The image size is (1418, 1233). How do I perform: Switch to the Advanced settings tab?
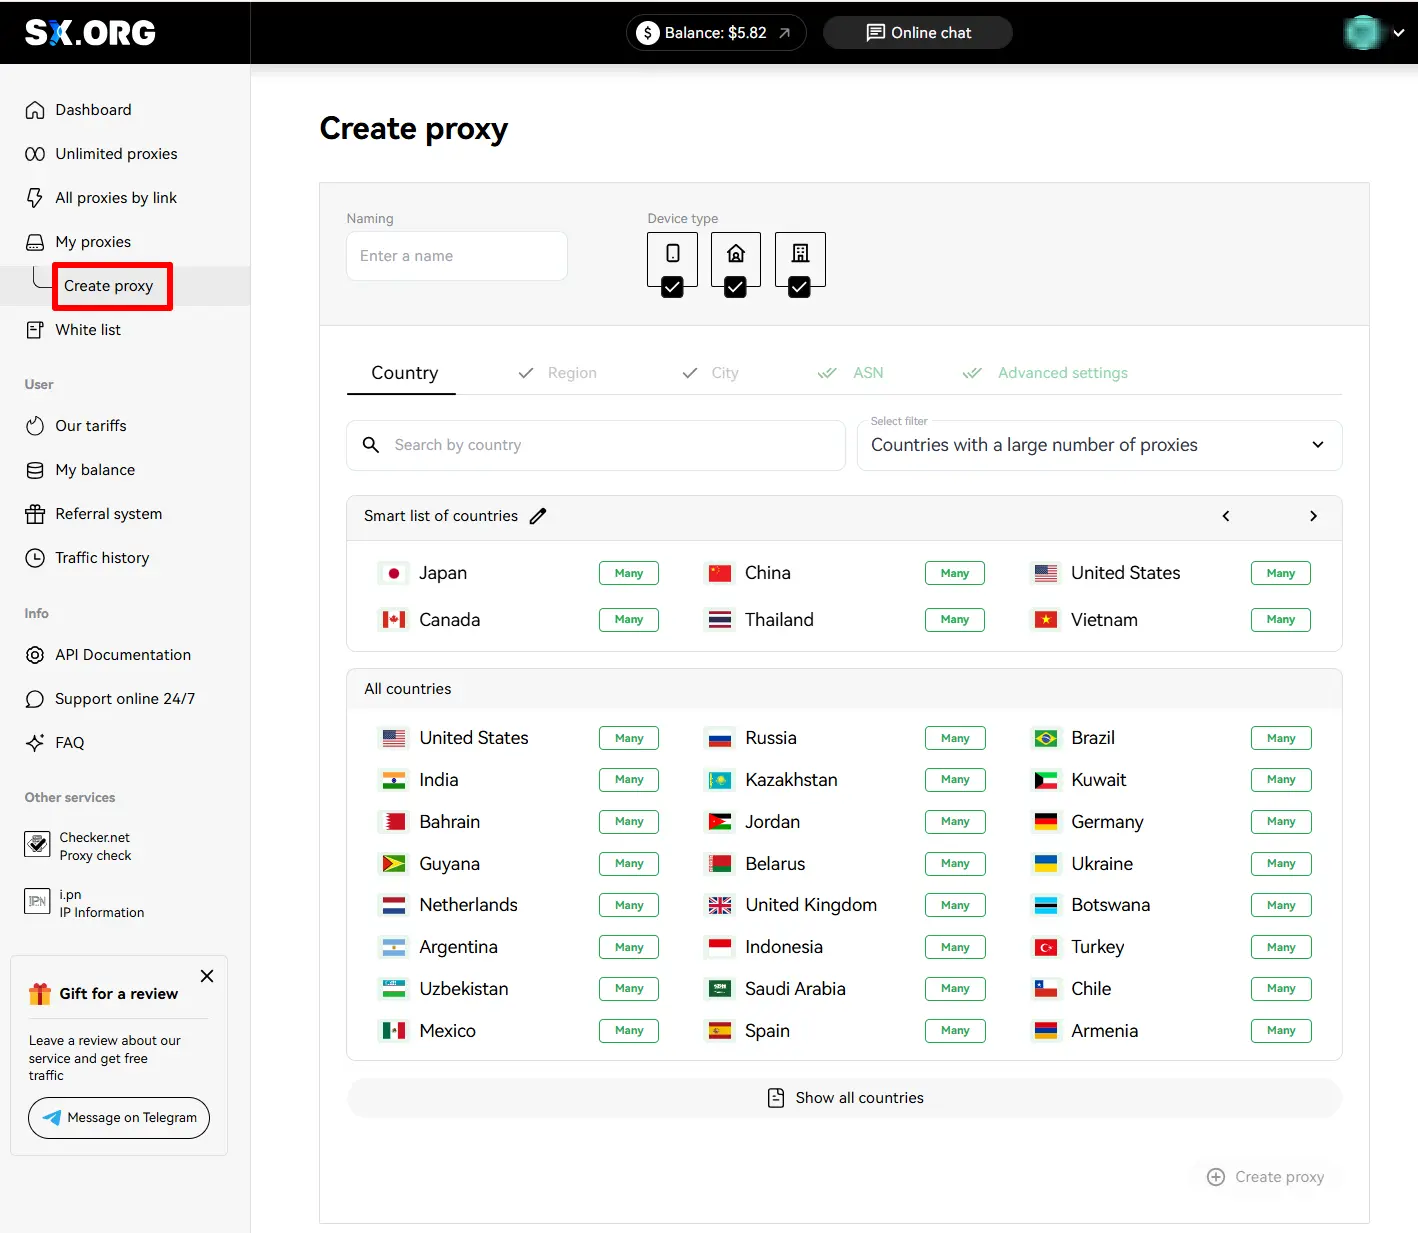click(x=1062, y=373)
